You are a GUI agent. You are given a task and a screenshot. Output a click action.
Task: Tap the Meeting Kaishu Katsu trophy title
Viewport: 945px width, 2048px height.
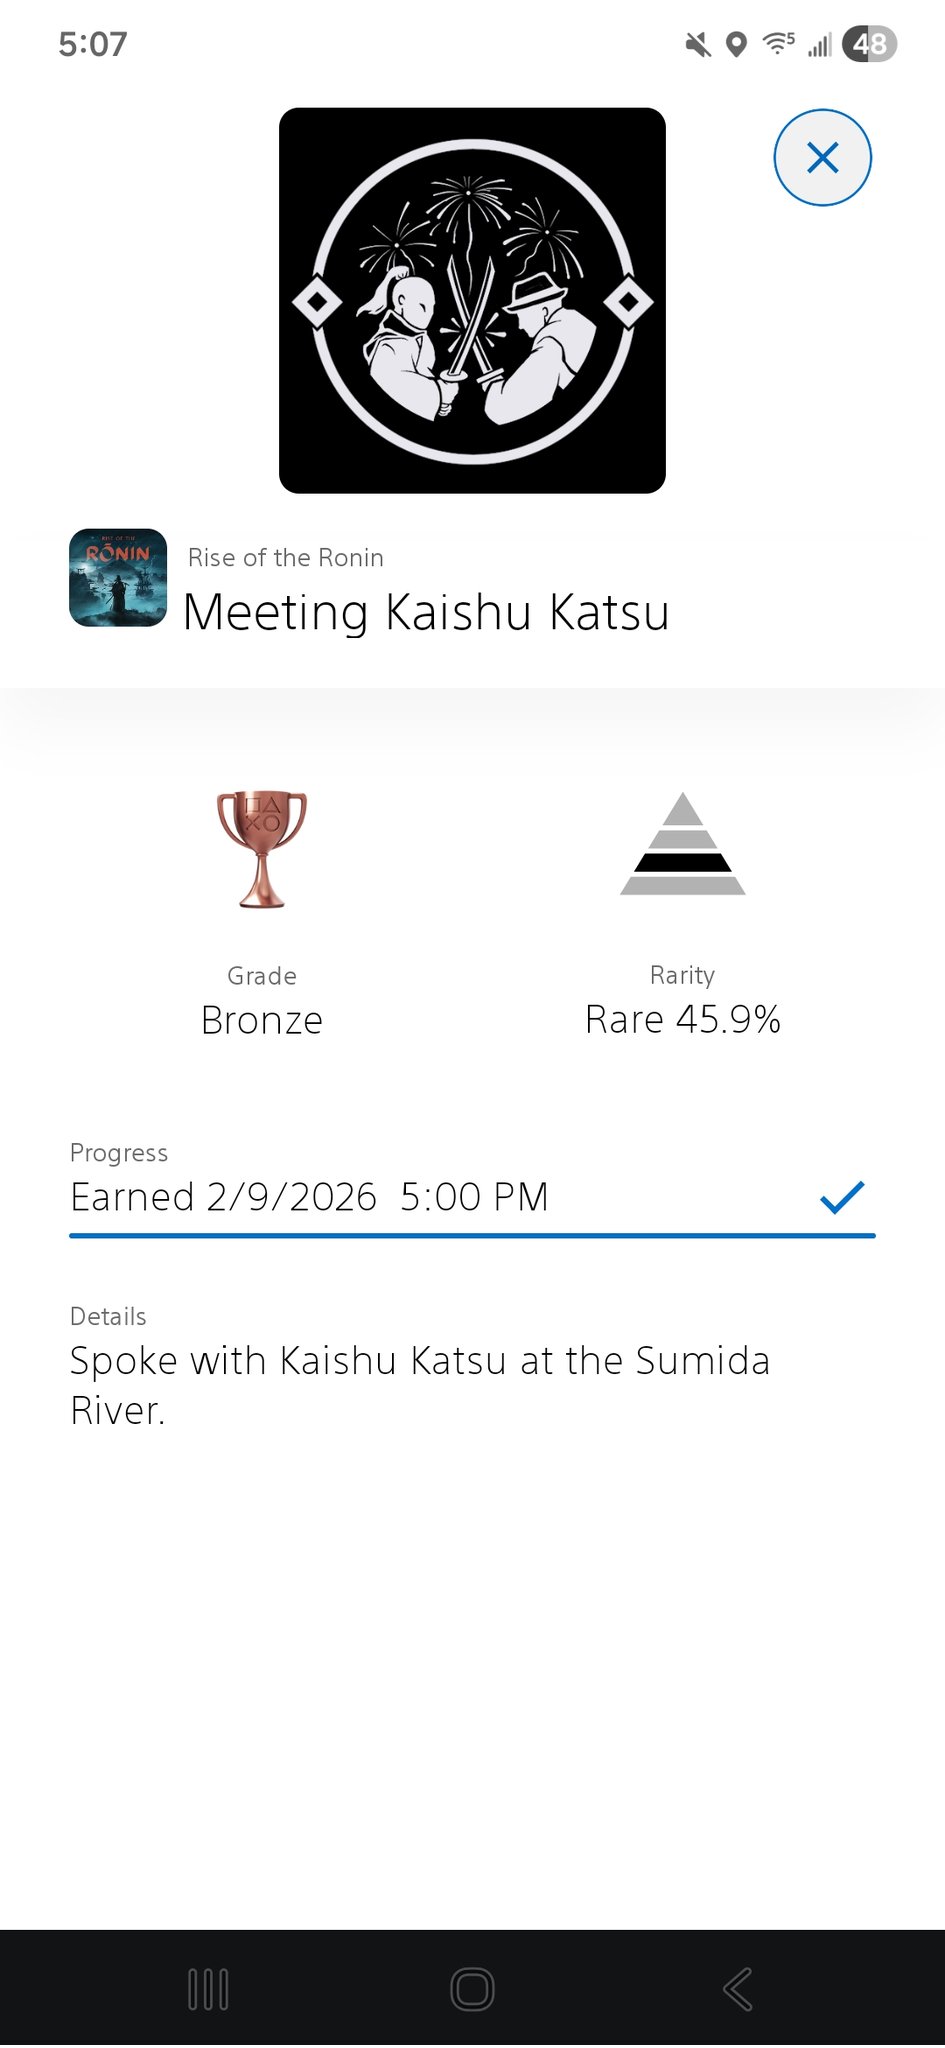click(426, 612)
